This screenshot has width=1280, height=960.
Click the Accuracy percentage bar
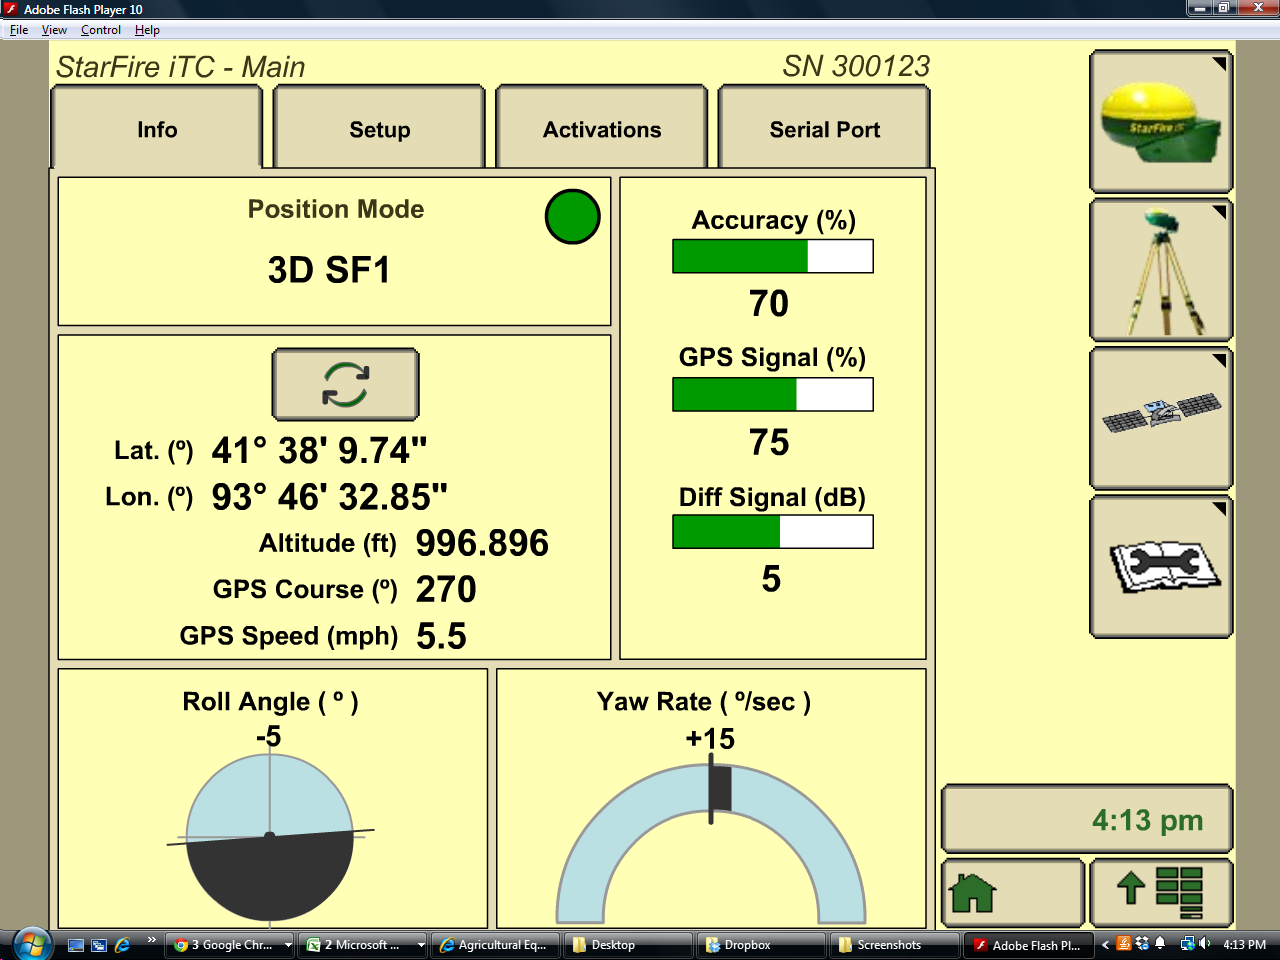point(773,256)
